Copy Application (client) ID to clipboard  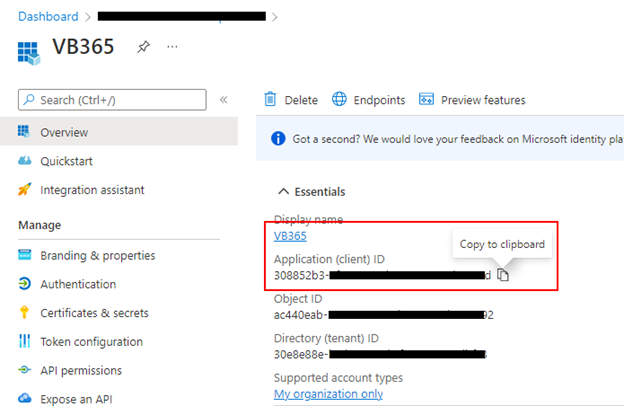[503, 275]
